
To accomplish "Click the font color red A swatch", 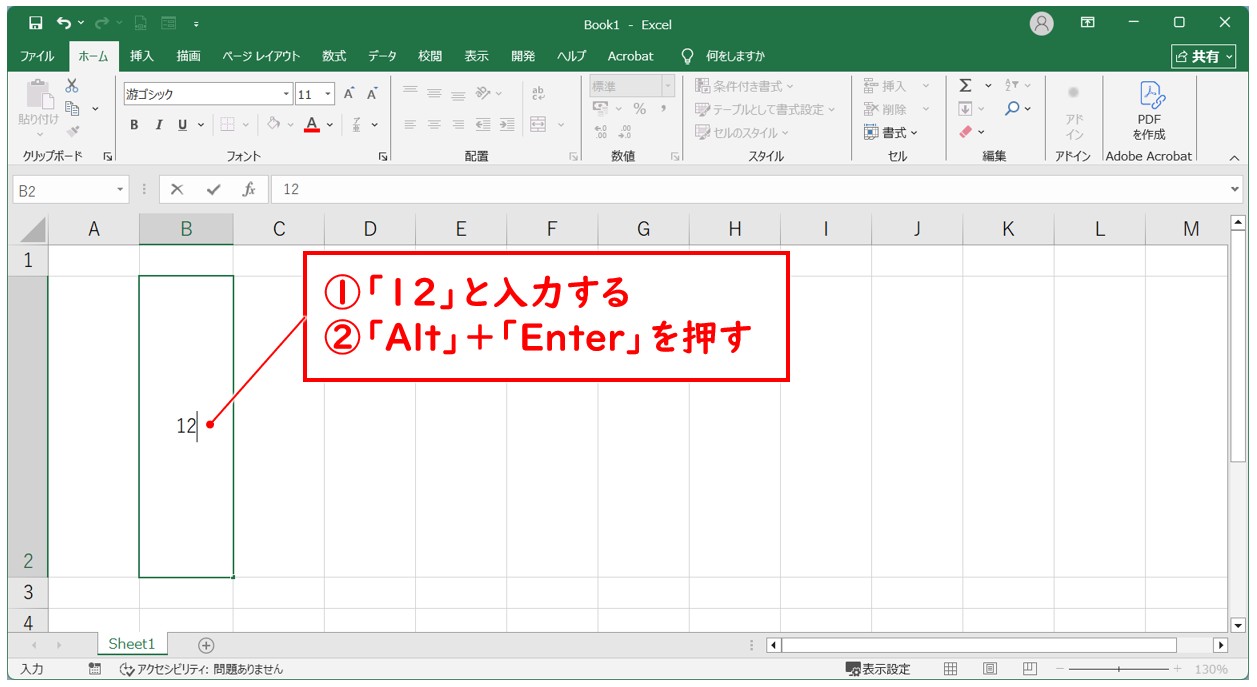I will tap(312, 125).
